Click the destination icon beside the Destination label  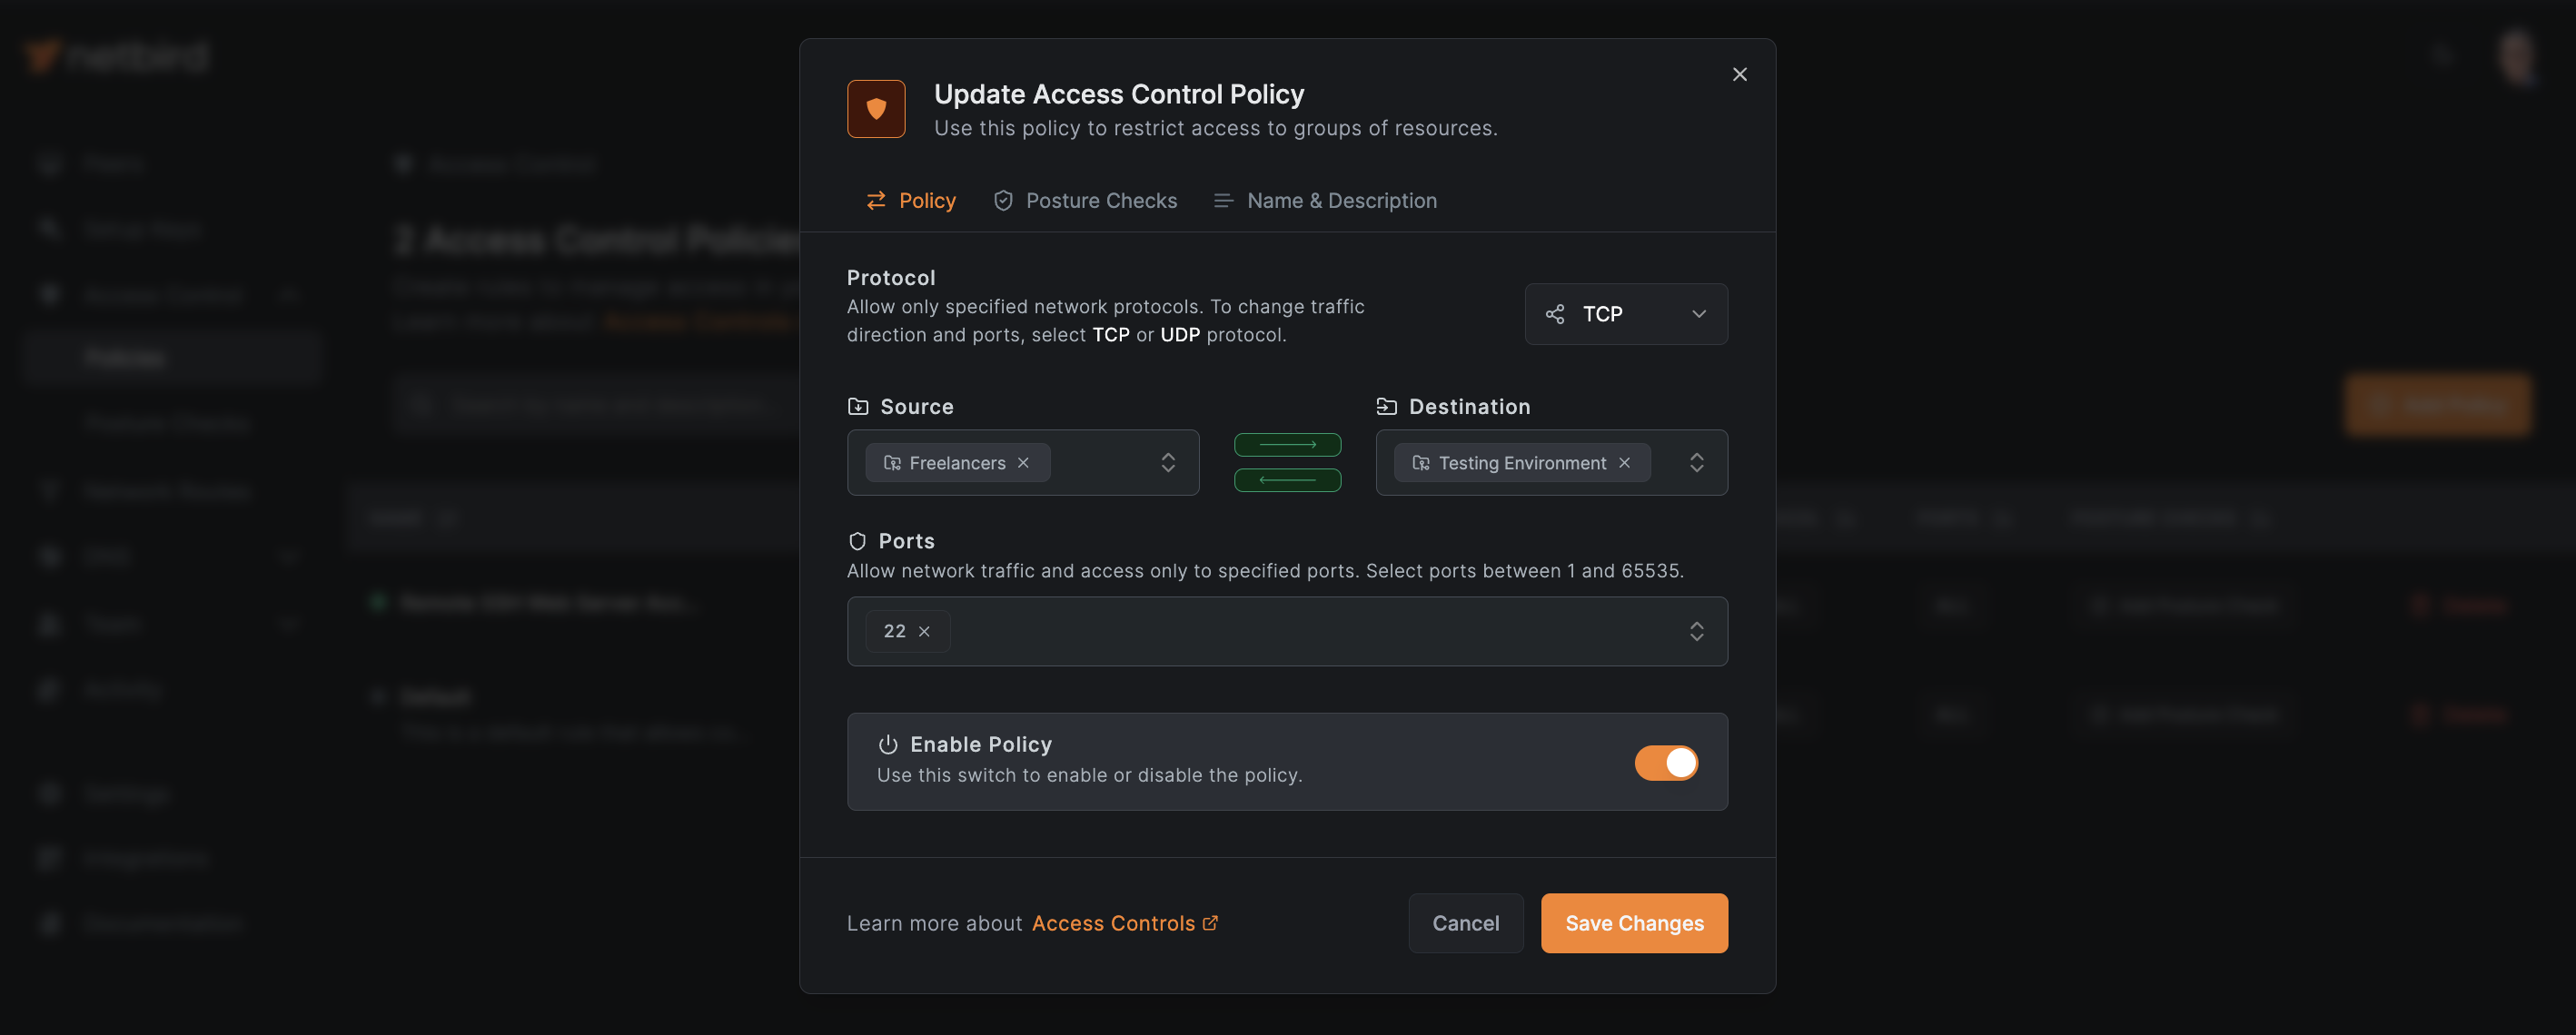pos(1386,405)
